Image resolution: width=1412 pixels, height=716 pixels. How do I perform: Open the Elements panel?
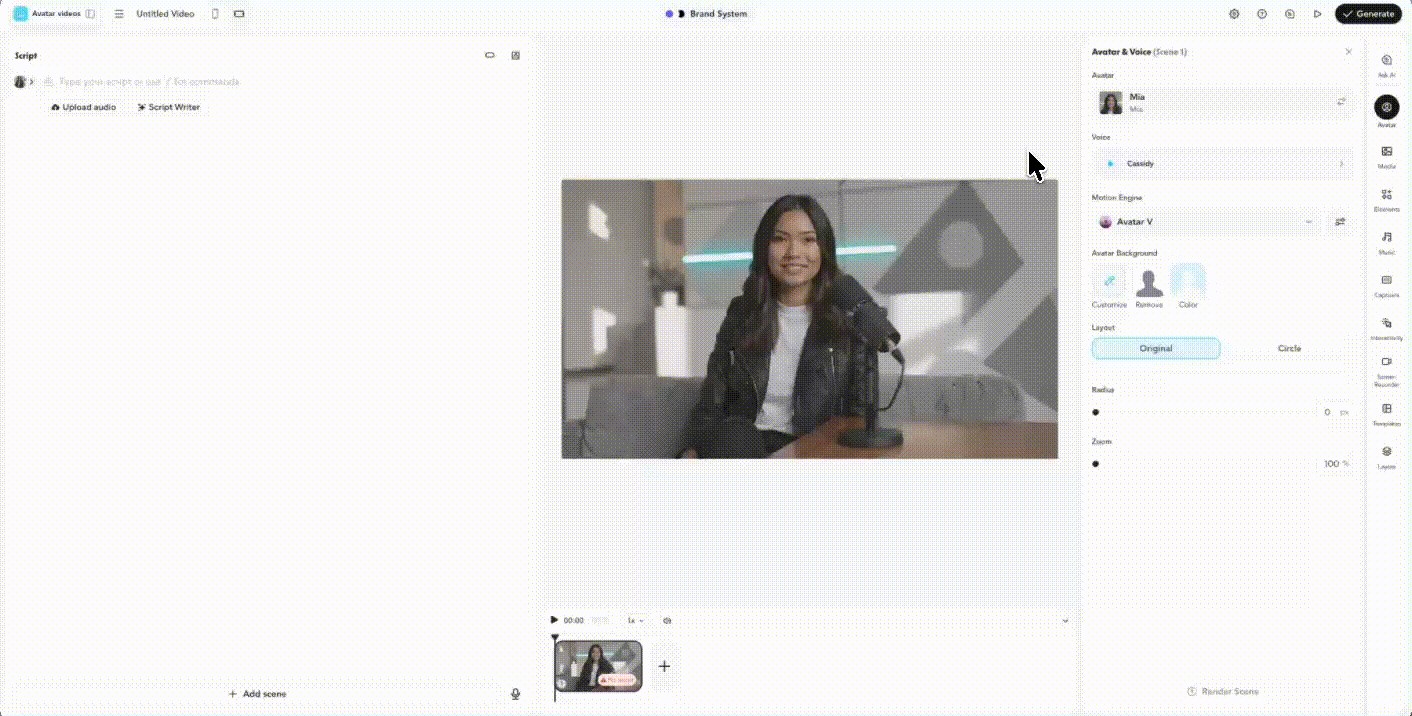[x=1386, y=198]
